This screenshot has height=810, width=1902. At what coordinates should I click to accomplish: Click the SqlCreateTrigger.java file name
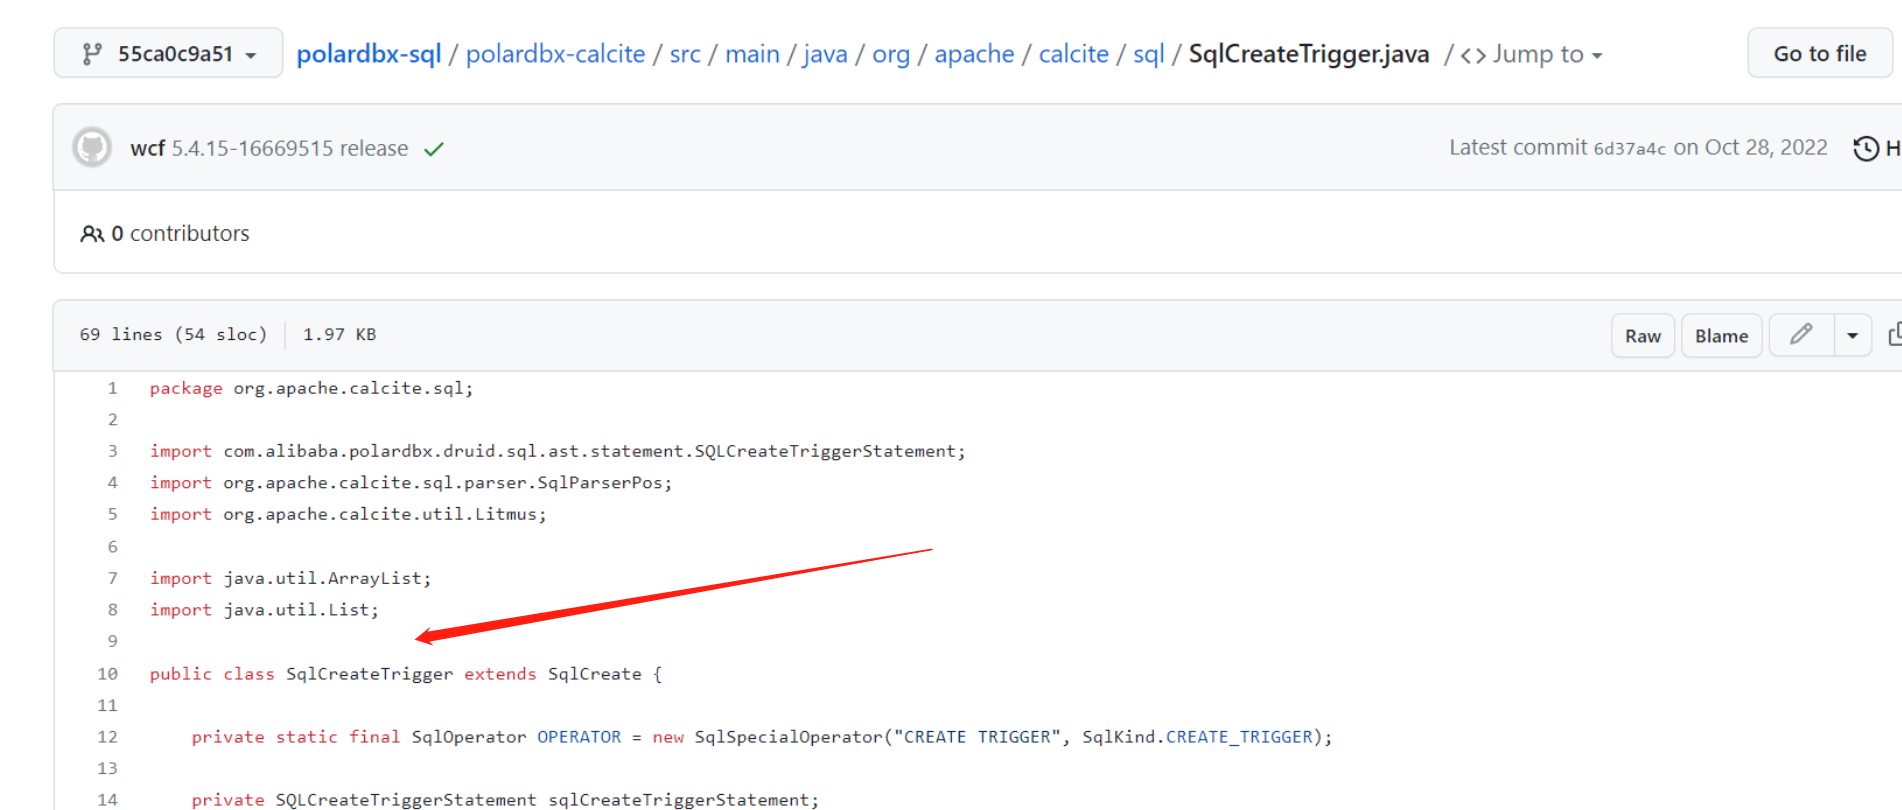(x=1308, y=54)
